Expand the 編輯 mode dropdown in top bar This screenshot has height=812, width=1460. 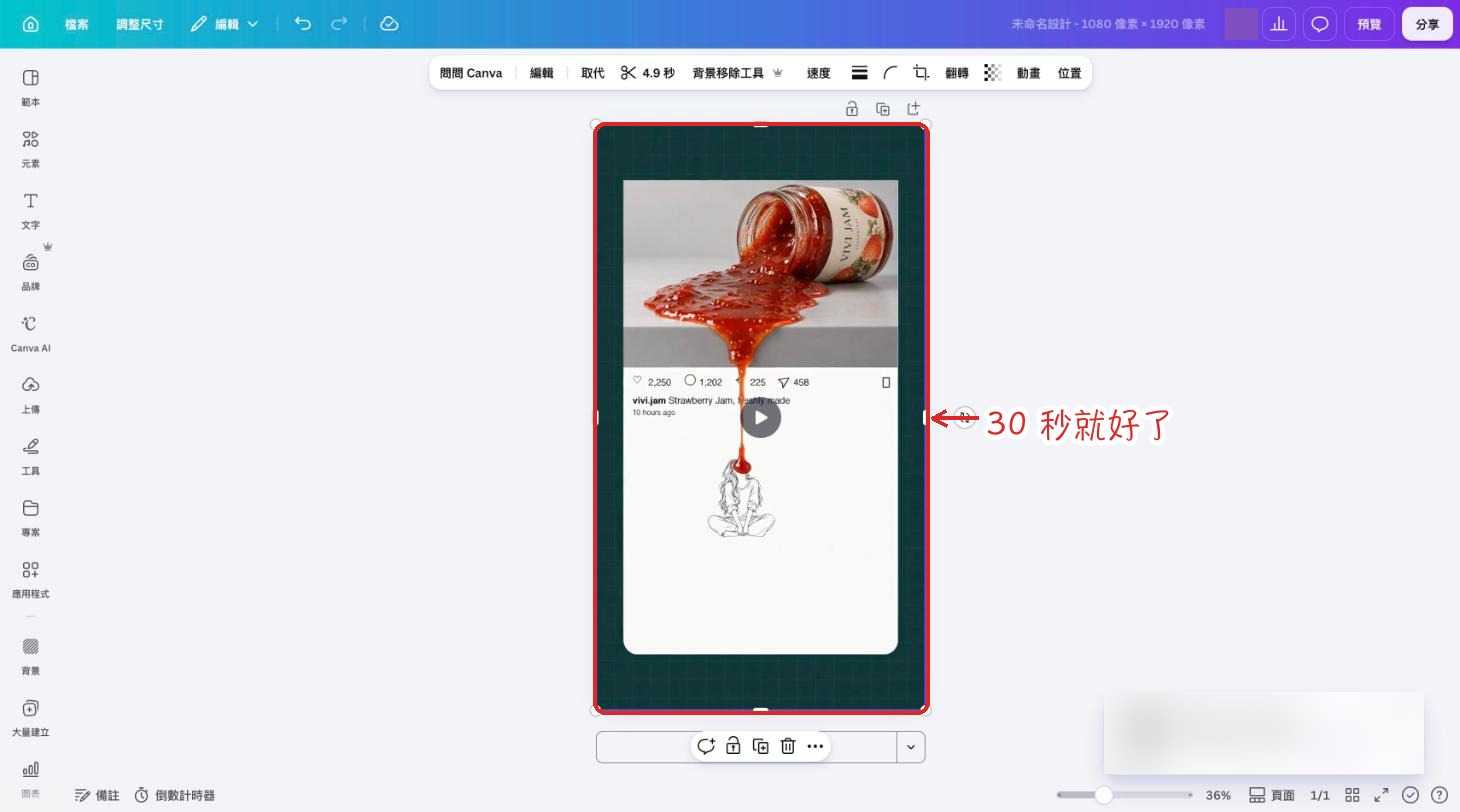click(x=225, y=24)
